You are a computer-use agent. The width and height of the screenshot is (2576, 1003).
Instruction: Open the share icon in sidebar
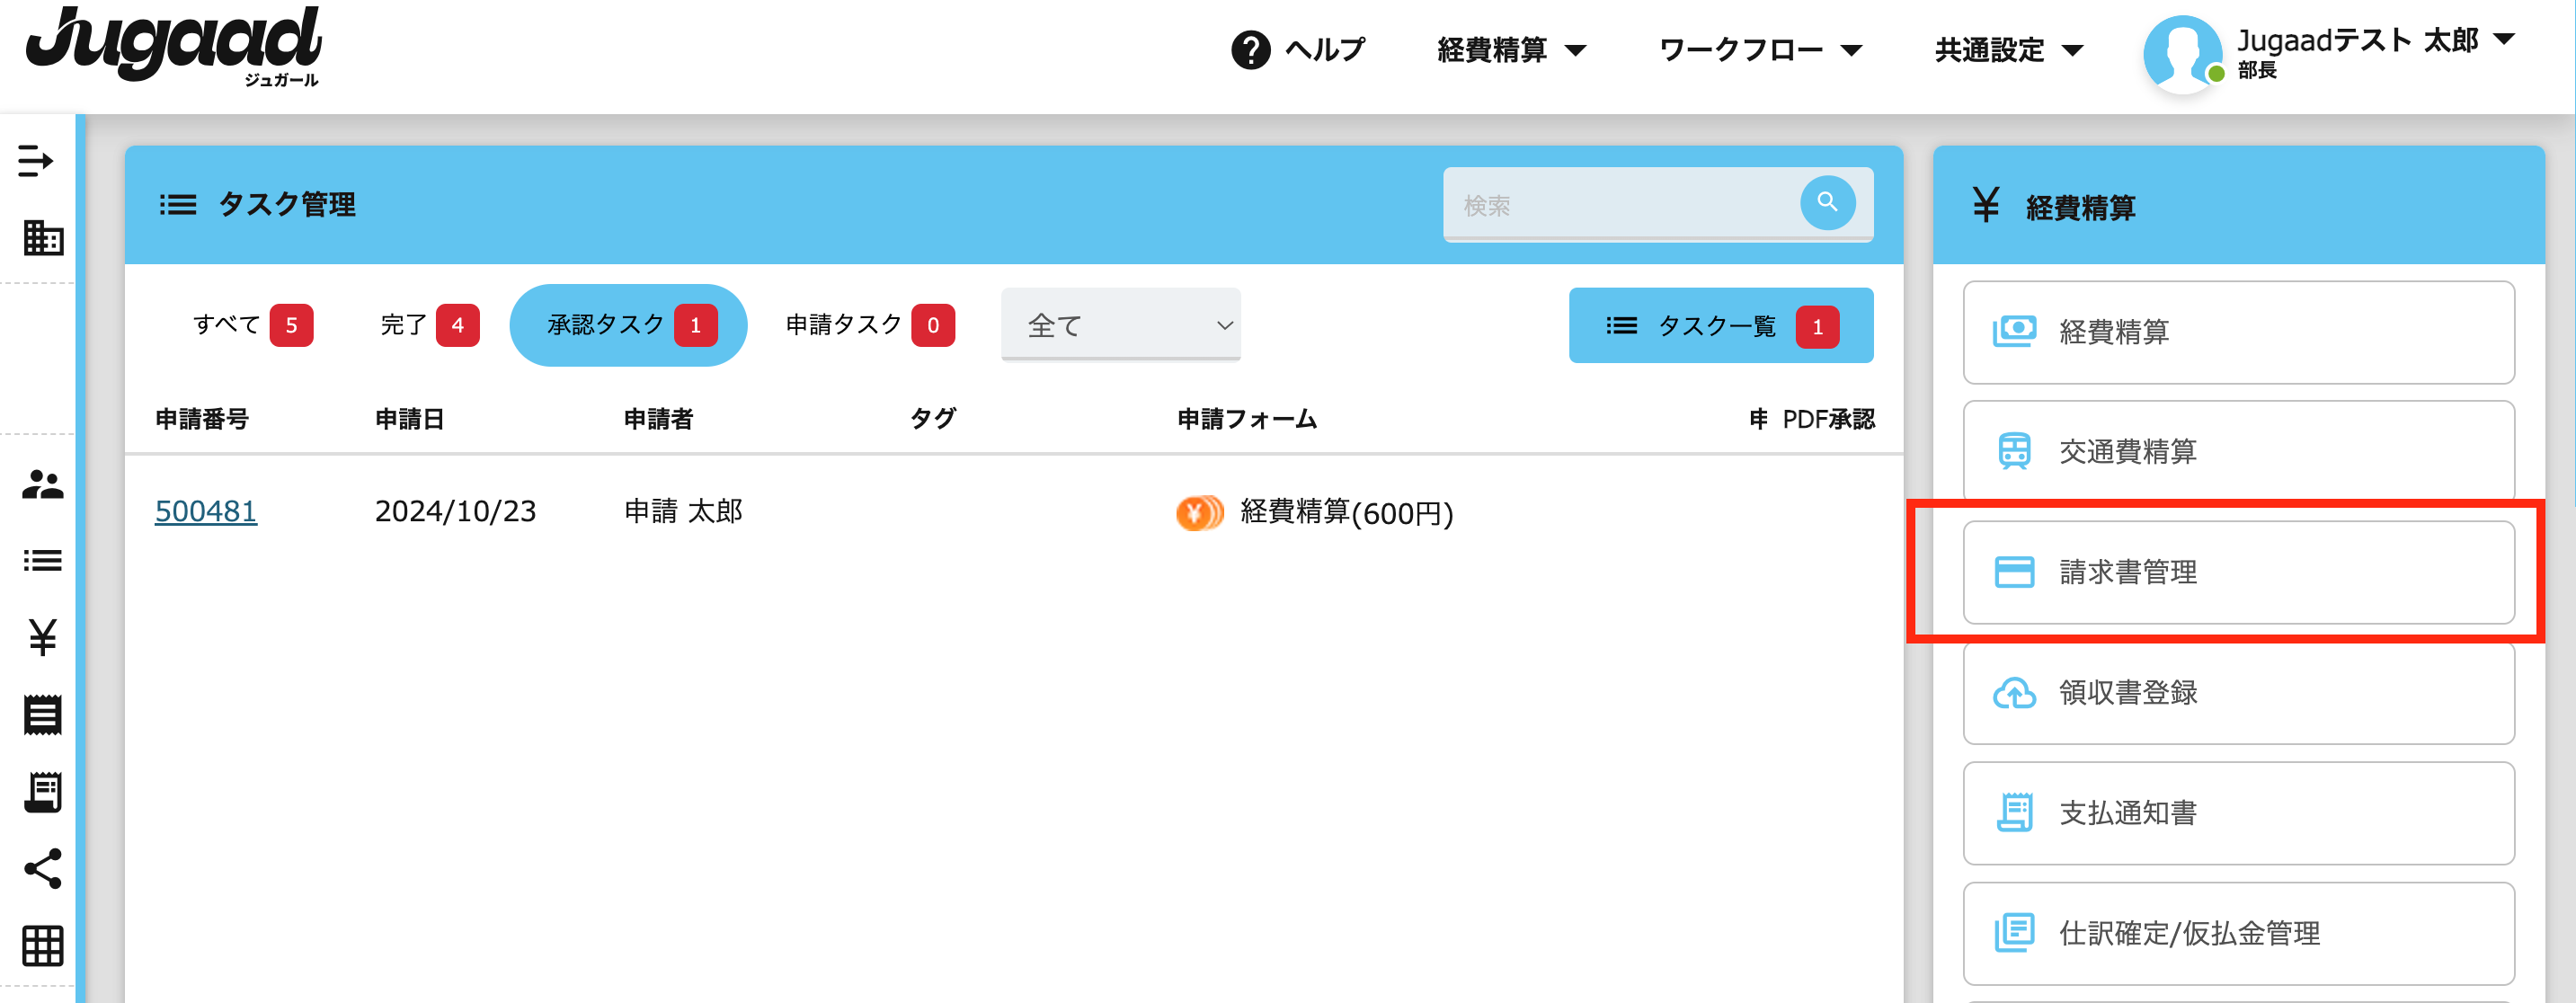(x=43, y=869)
